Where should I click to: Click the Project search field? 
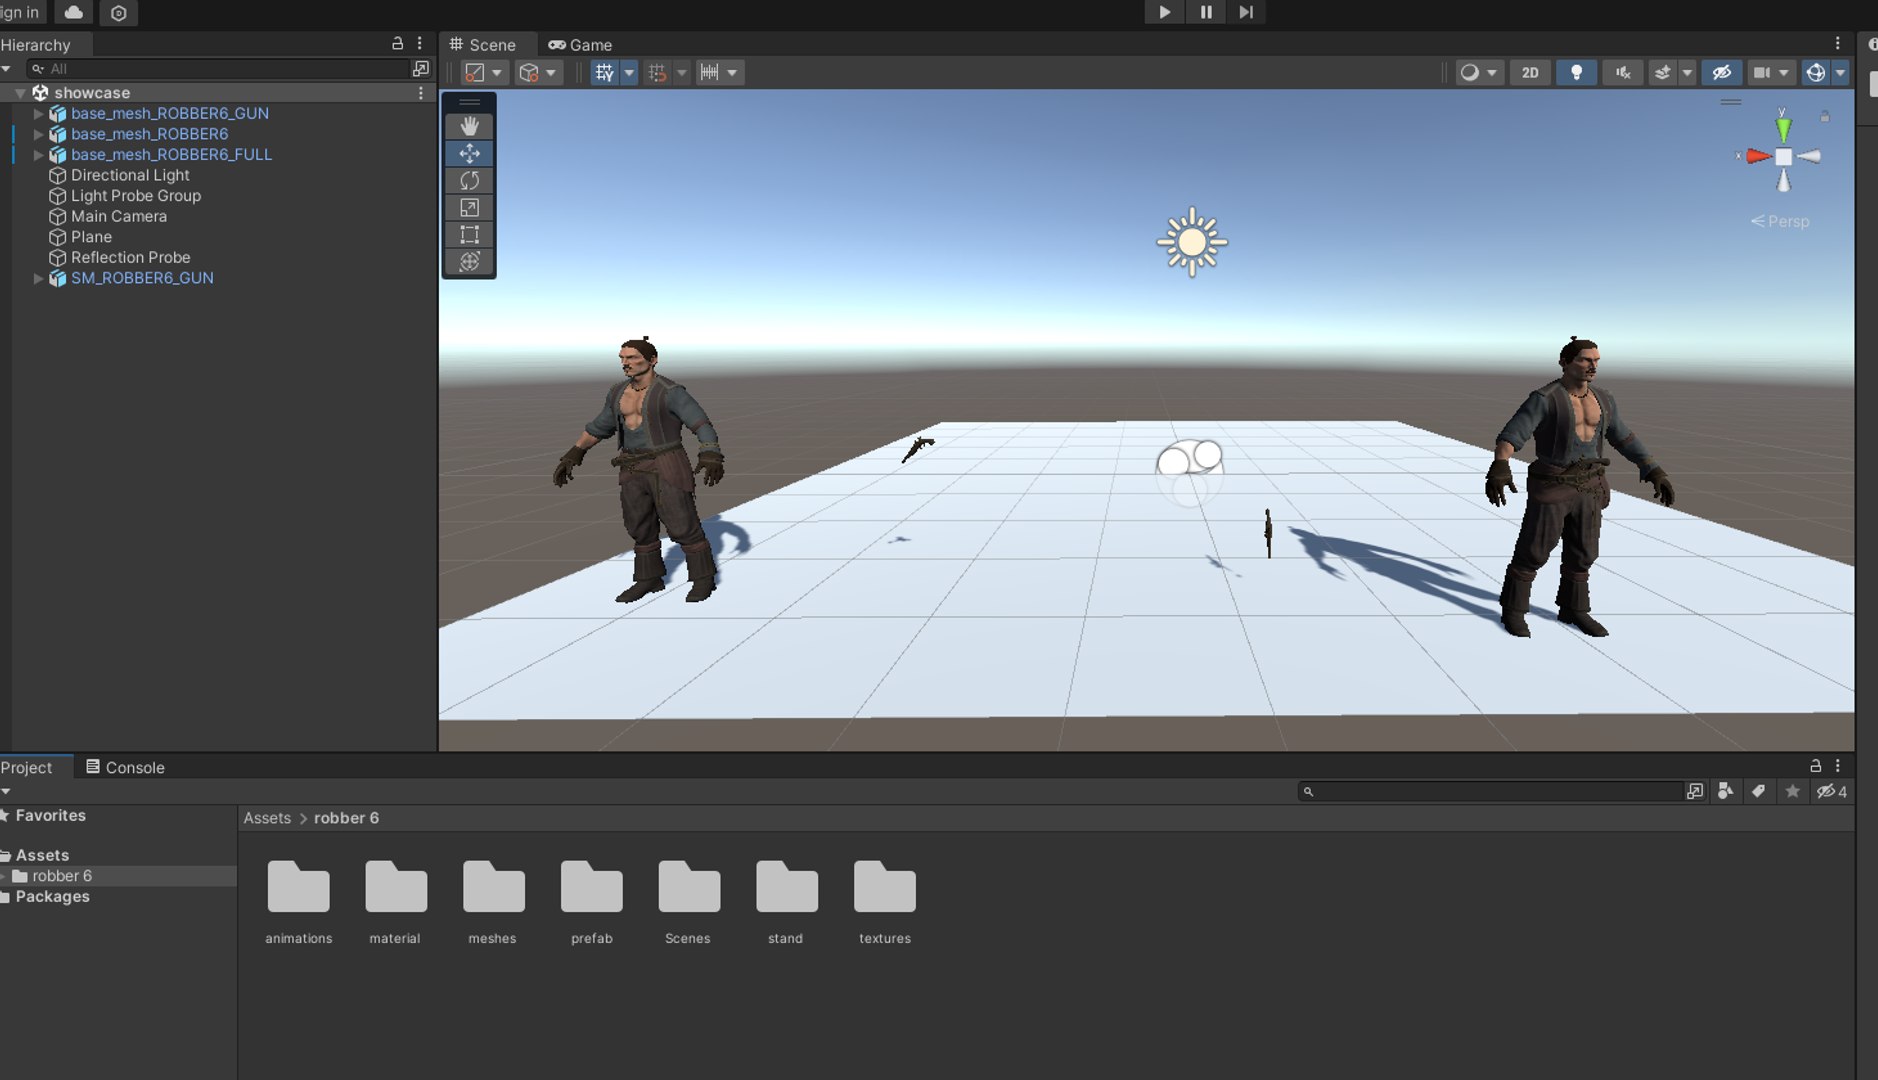[1491, 791]
